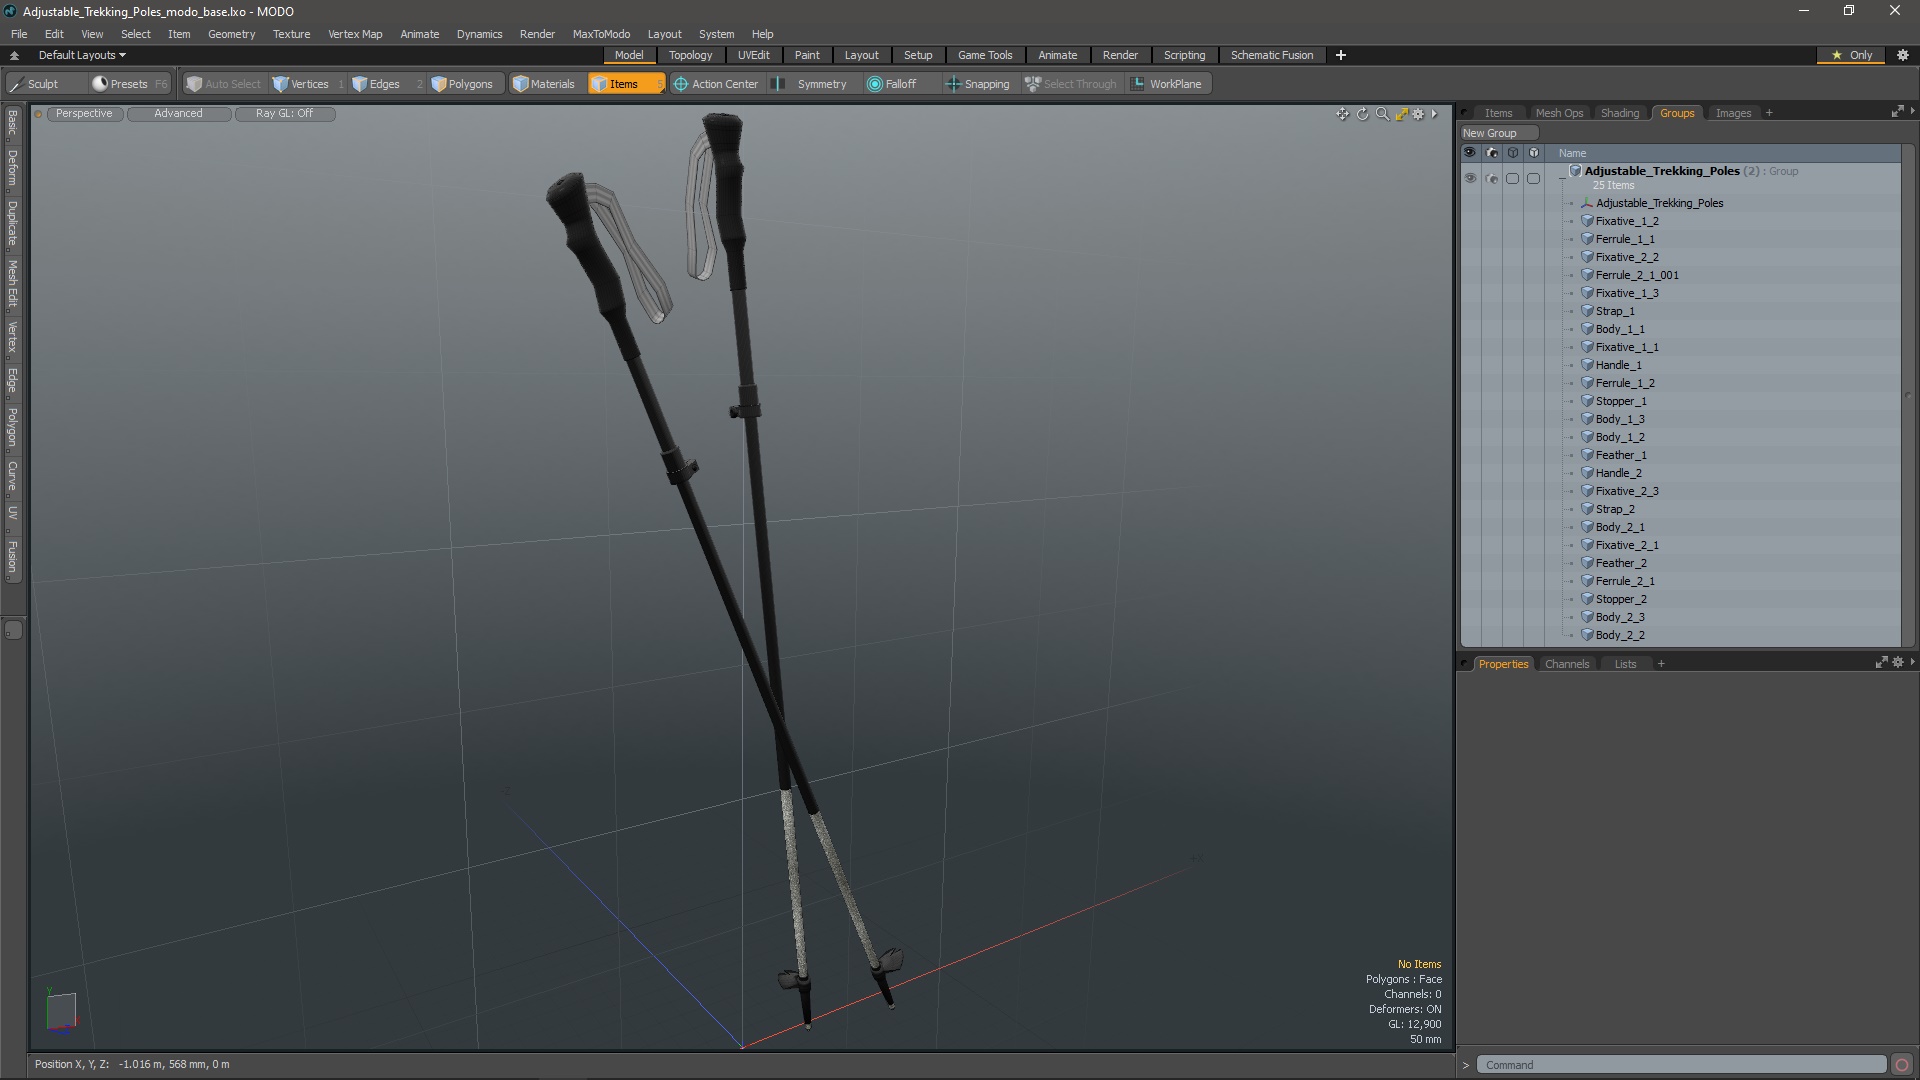
Task: Toggle the second checkbox of the group row
Action: (x=1533, y=178)
